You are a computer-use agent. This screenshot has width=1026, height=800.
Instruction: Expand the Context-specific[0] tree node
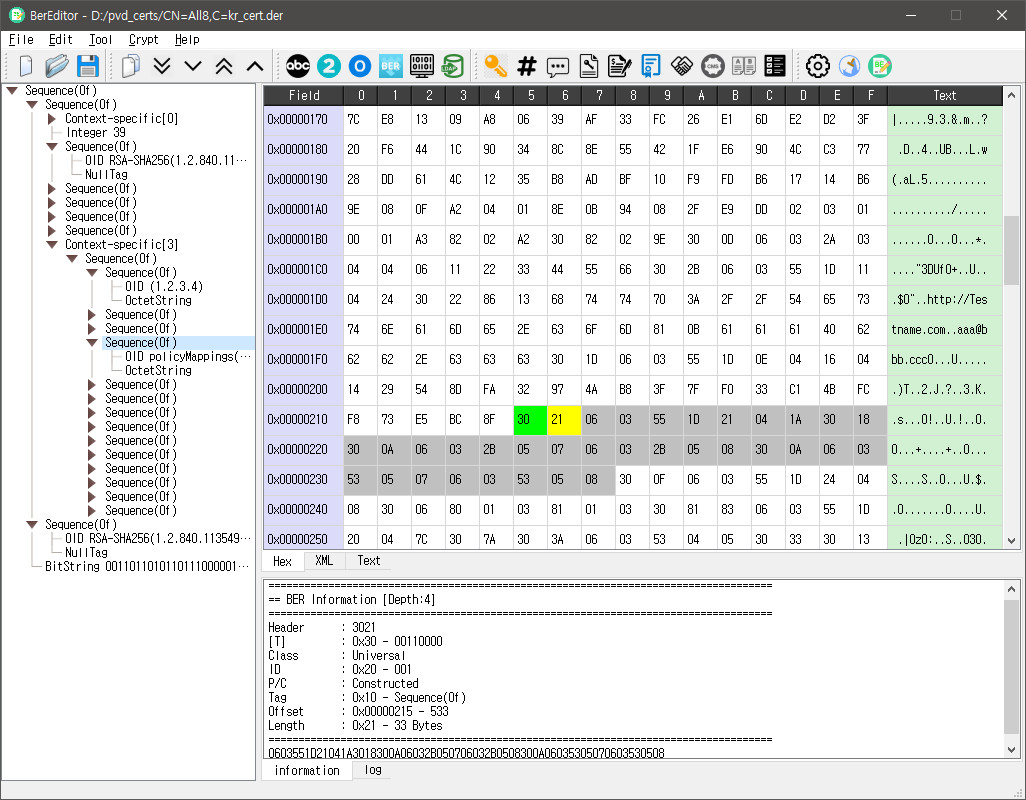tap(53, 119)
